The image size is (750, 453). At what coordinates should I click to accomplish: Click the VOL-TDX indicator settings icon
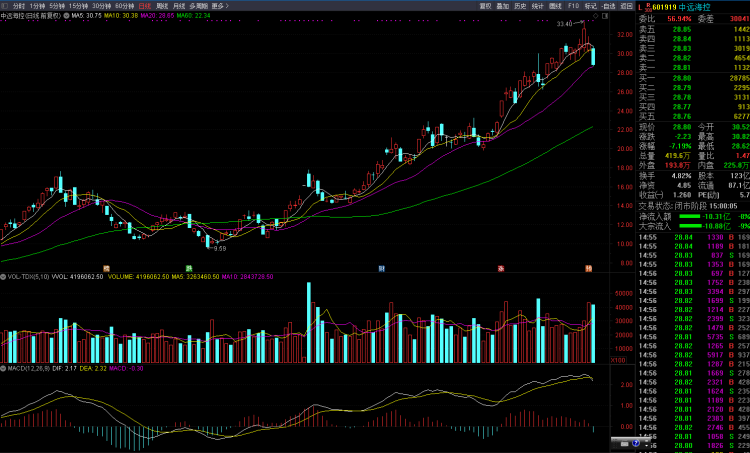4,277
